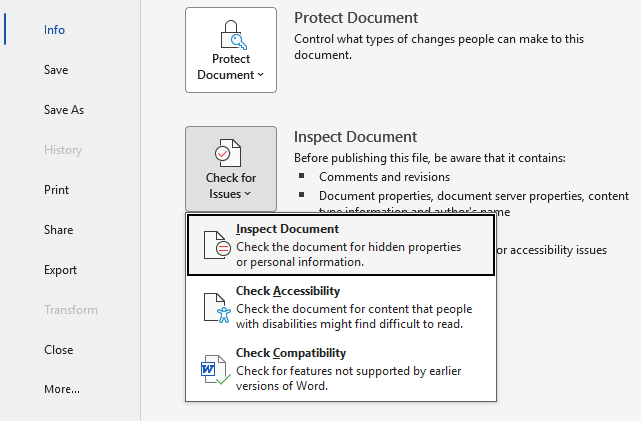Click the 'Comments and revisions' bullet text
The width and height of the screenshot is (641, 421).
[384, 177]
